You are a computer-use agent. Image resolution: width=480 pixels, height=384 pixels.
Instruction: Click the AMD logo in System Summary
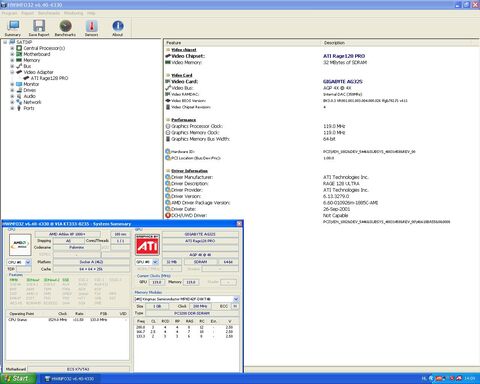20,245
